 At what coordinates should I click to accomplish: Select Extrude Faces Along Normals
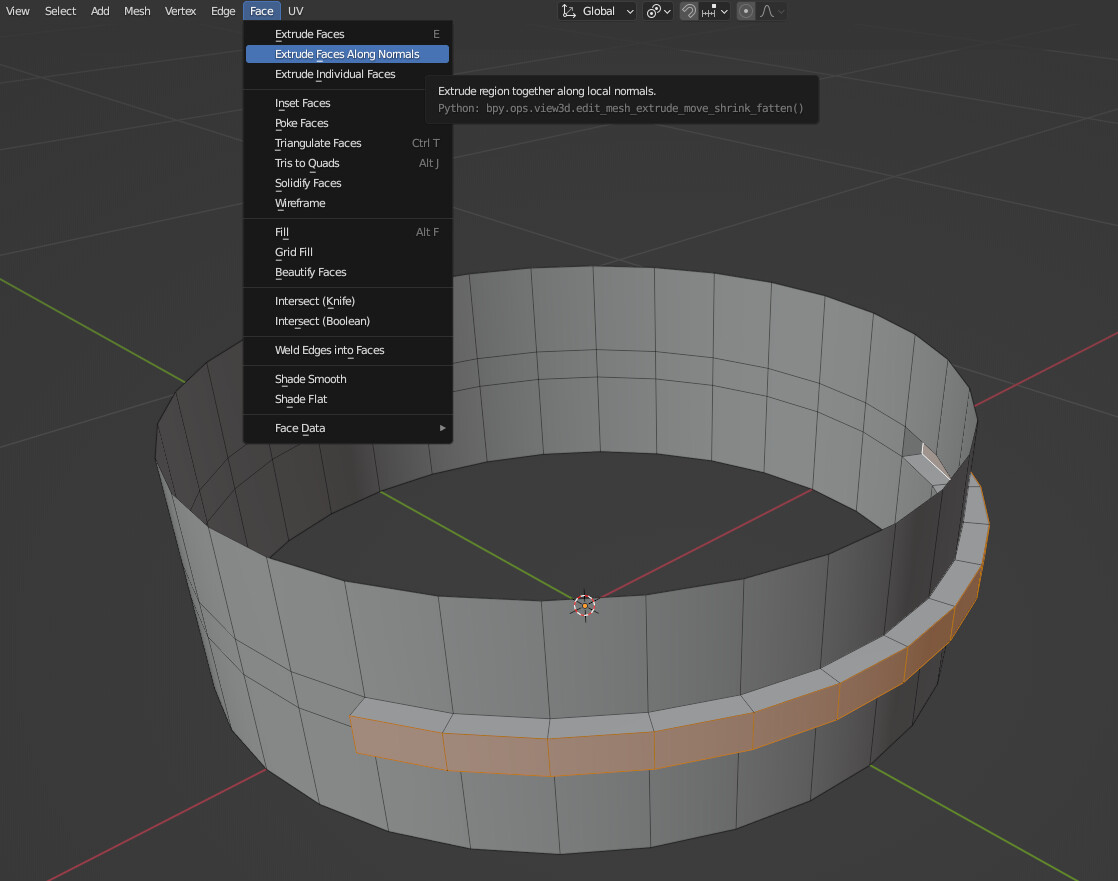347,54
